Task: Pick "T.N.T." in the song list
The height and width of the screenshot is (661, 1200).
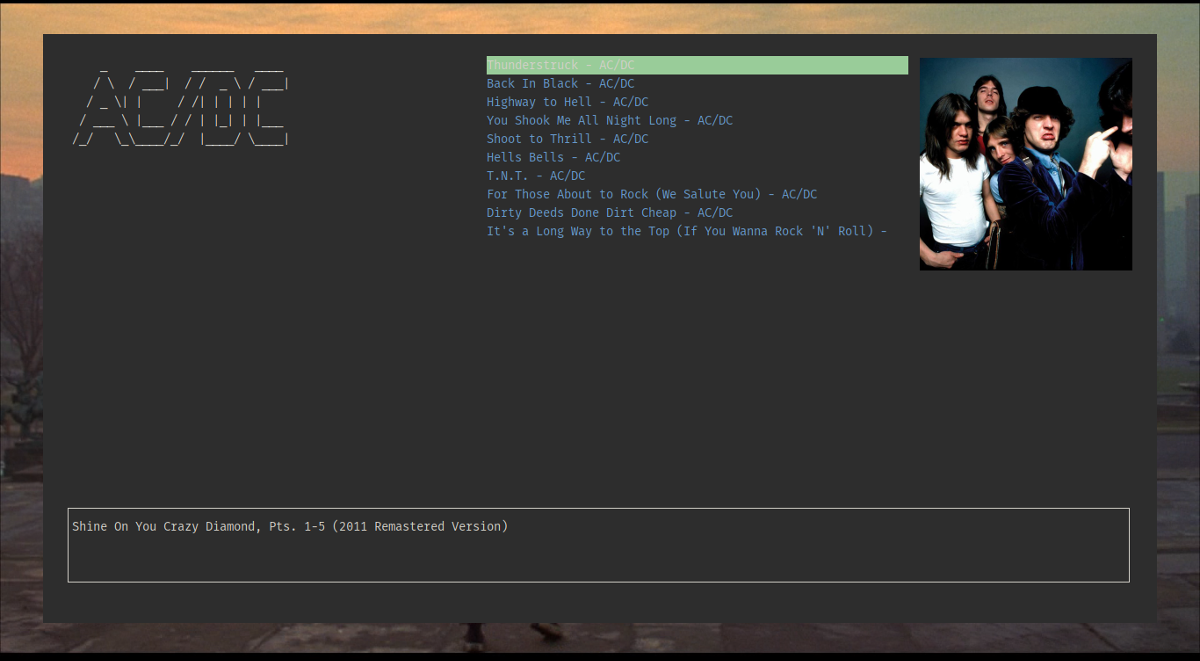Action: point(535,175)
